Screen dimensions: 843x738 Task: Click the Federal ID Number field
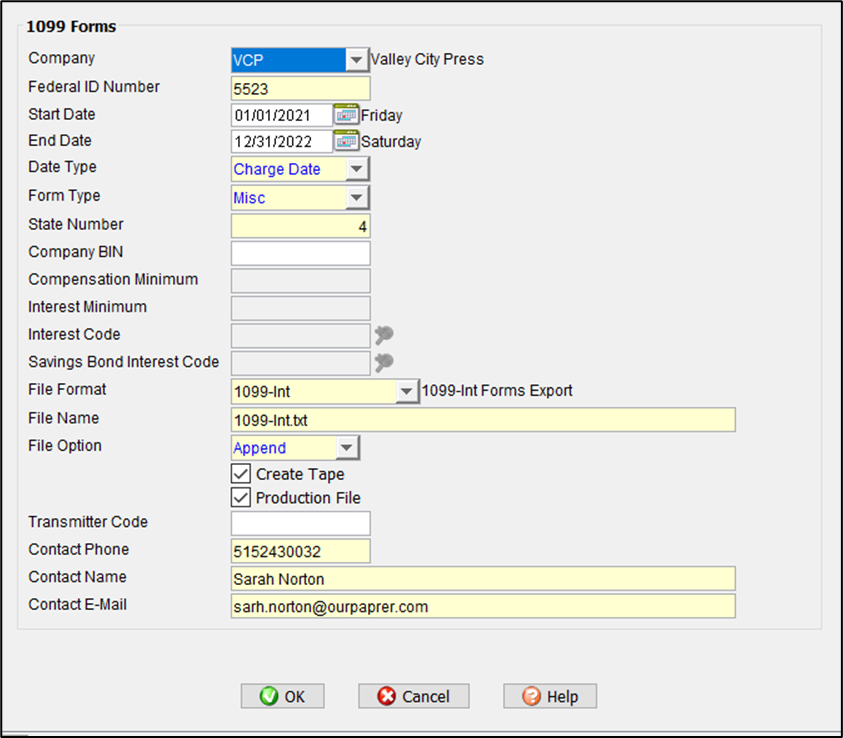300,88
